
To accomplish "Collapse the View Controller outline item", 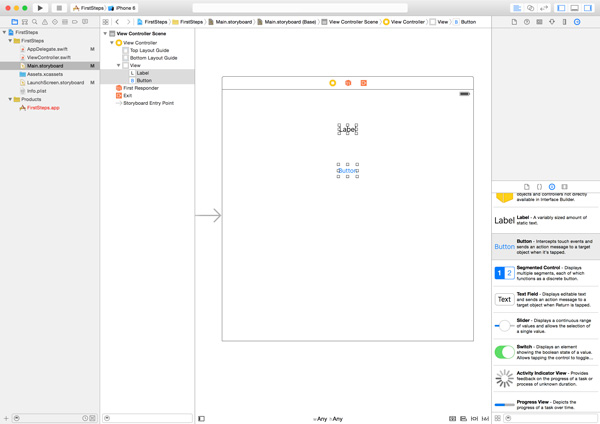I will click(112, 42).
